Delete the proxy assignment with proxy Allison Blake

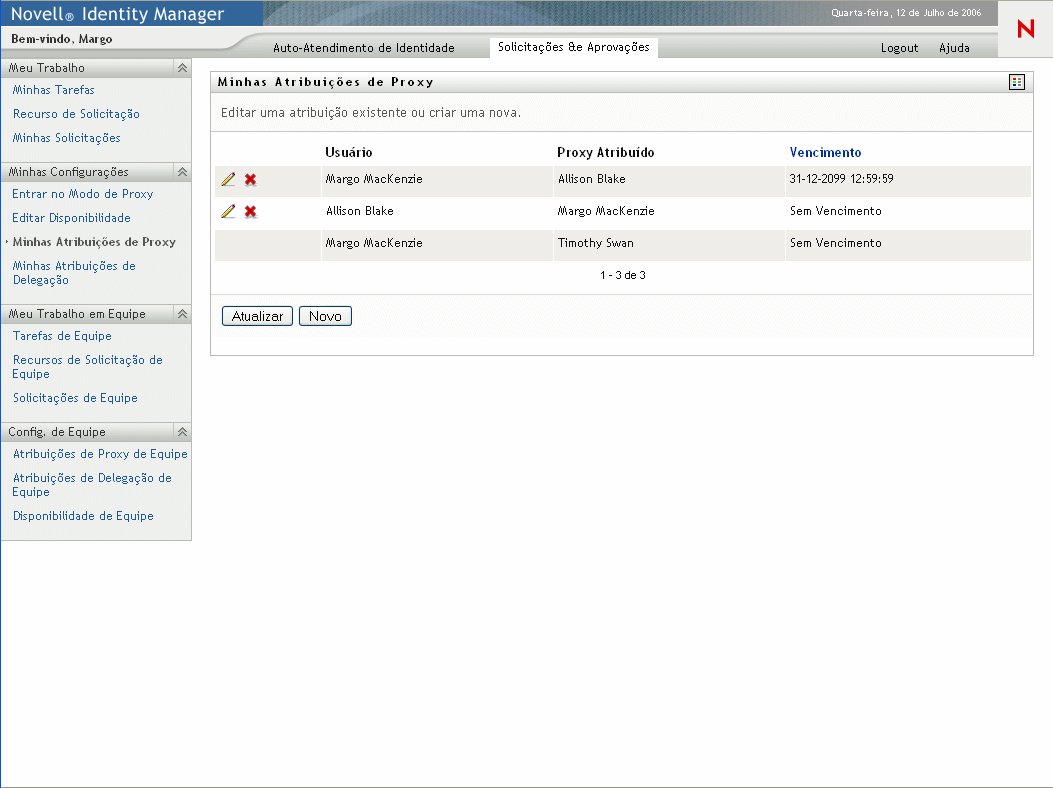[x=250, y=179]
